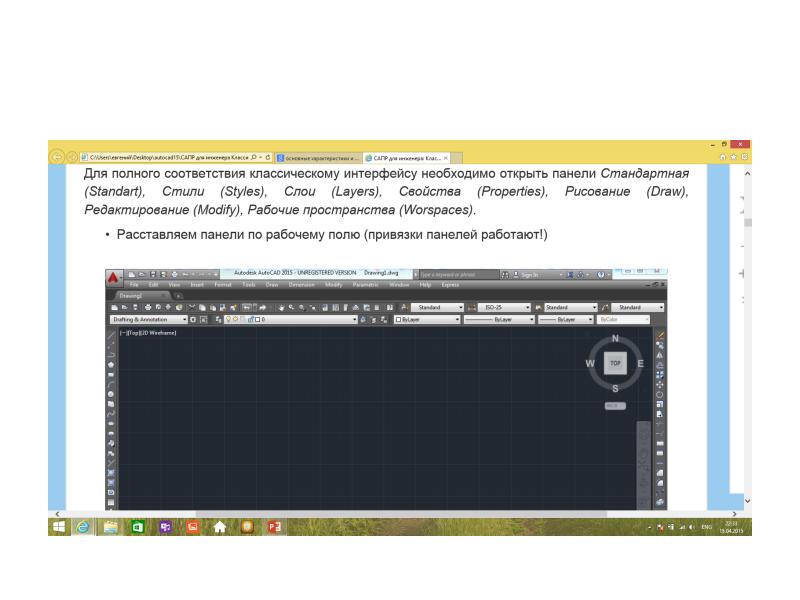Click the New drawing icon in Standard toolbar
This screenshot has width=800, height=600.
[x=114, y=307]
